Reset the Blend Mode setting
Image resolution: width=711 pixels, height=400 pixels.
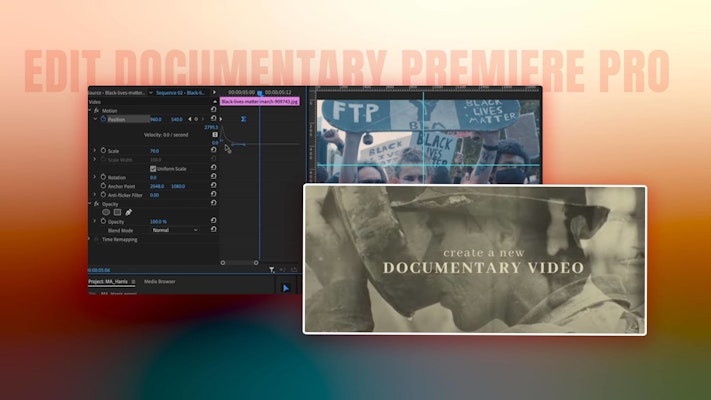click(x=213, y=229)
